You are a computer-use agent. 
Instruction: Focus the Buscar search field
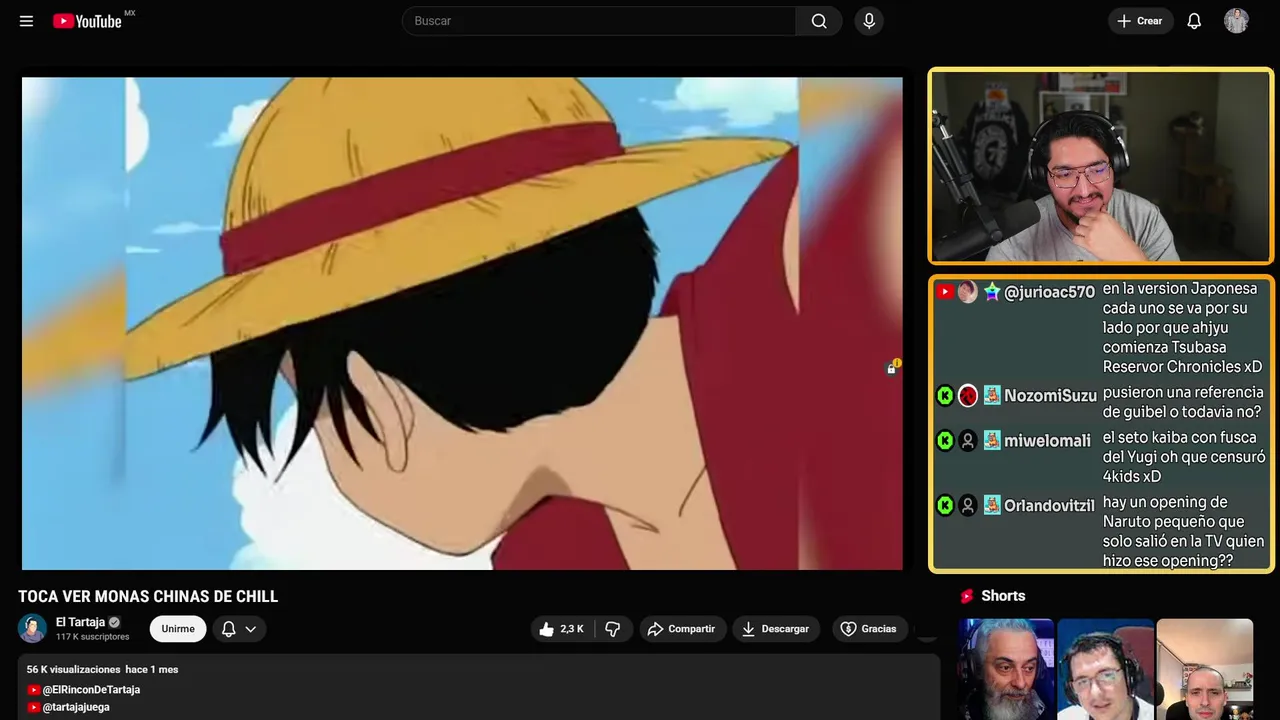point(599,21)
